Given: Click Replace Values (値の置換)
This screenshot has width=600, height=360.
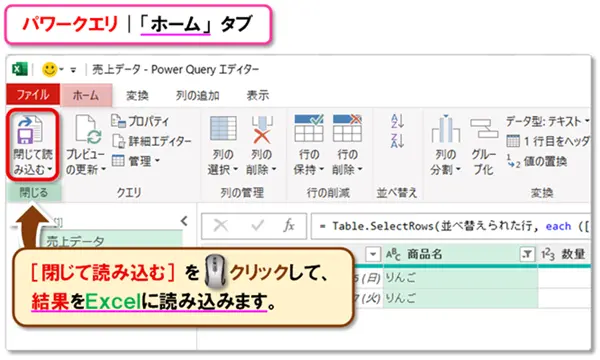Looking at the screenshot, I should (x=536, y=161).
